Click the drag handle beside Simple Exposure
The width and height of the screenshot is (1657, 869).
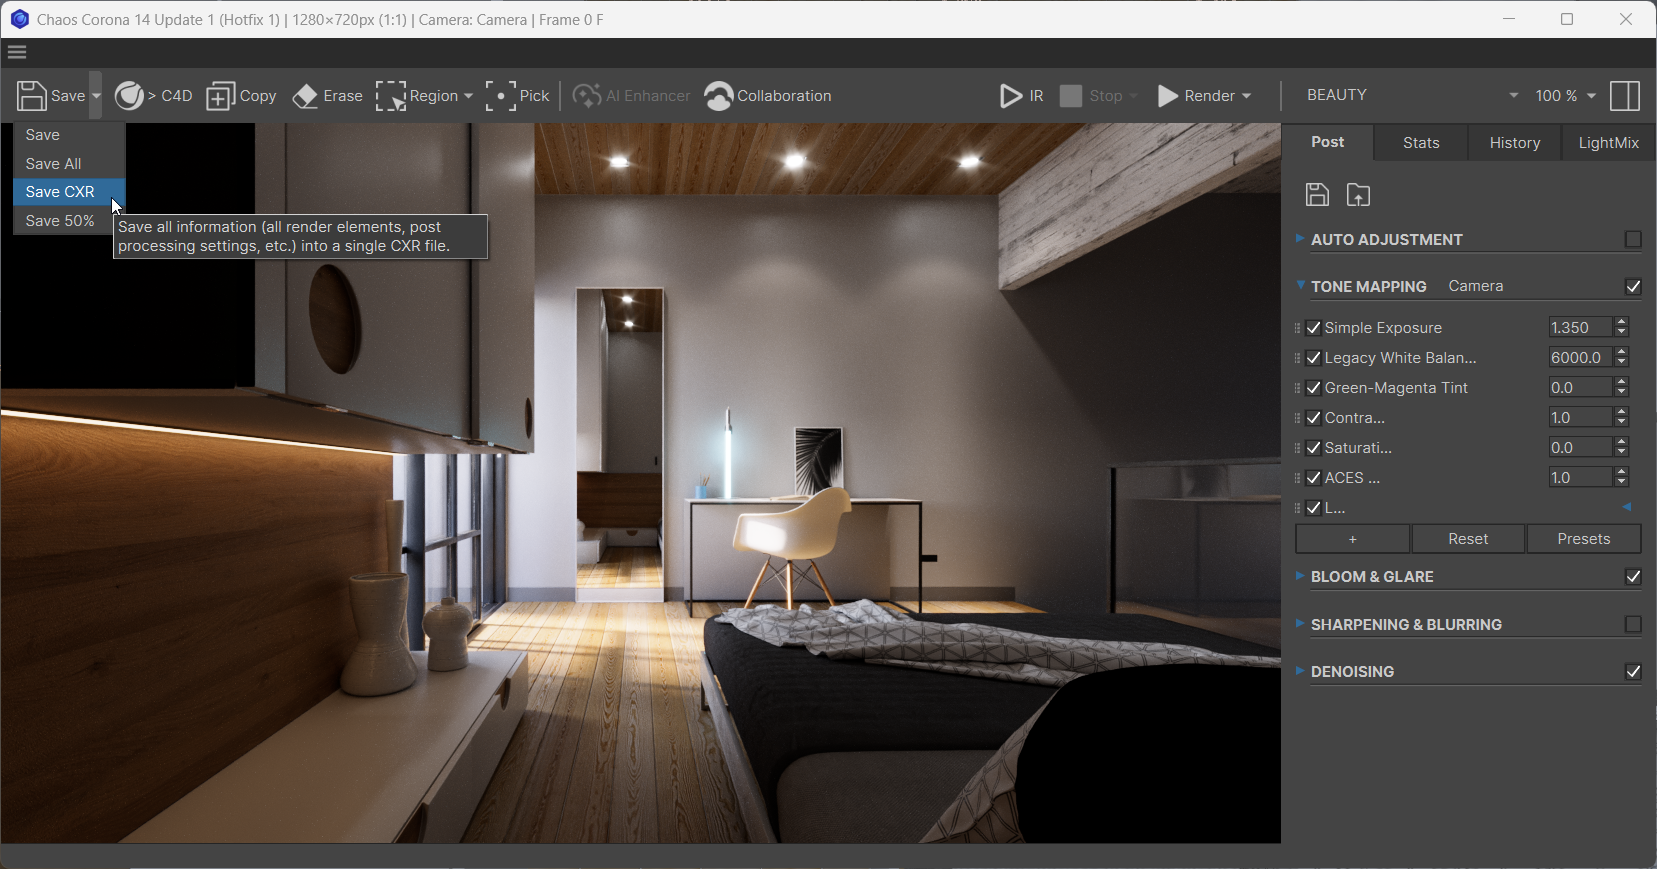[x=1297, y=328]
